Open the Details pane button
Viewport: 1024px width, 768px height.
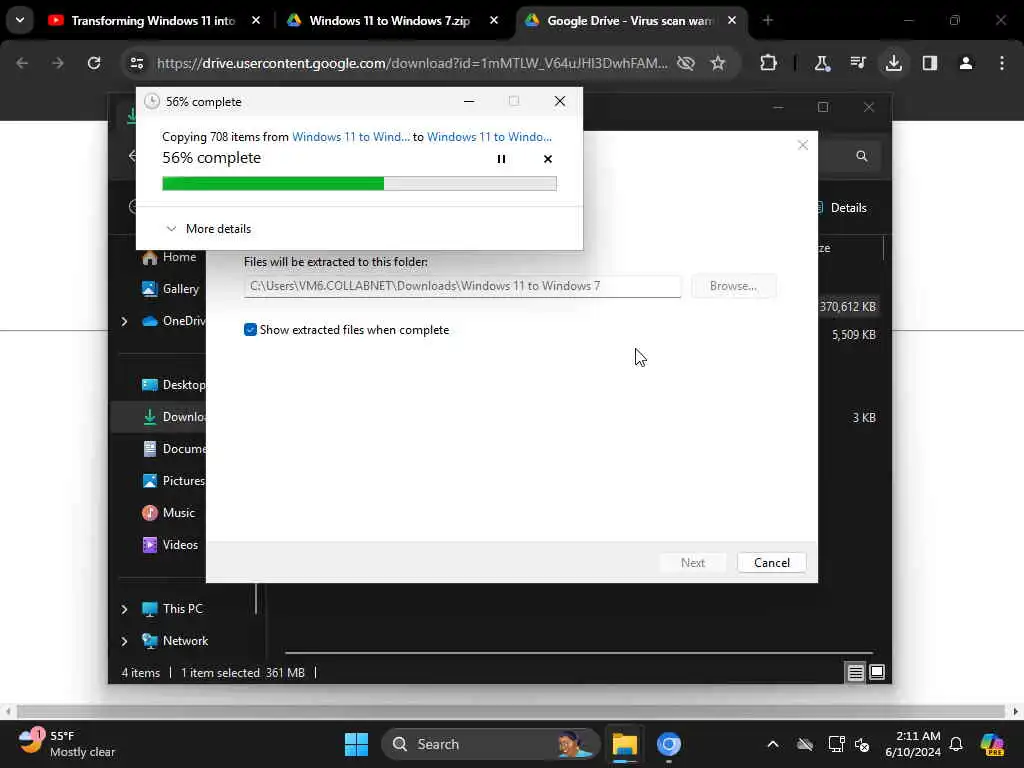tap(842, 208)
